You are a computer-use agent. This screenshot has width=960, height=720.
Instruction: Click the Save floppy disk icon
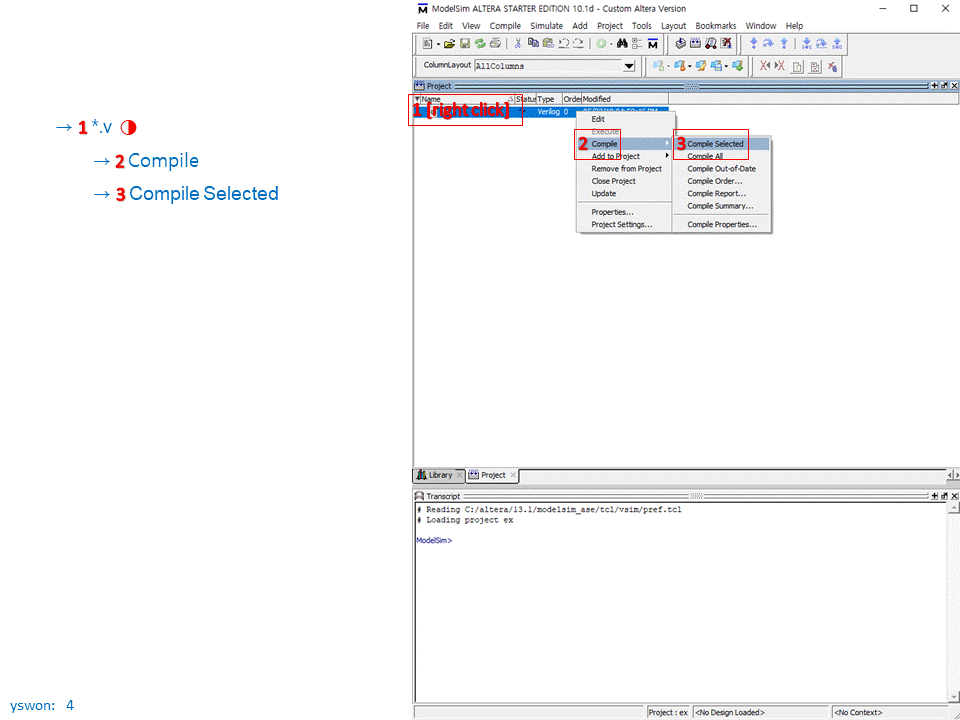pos(465,44)
